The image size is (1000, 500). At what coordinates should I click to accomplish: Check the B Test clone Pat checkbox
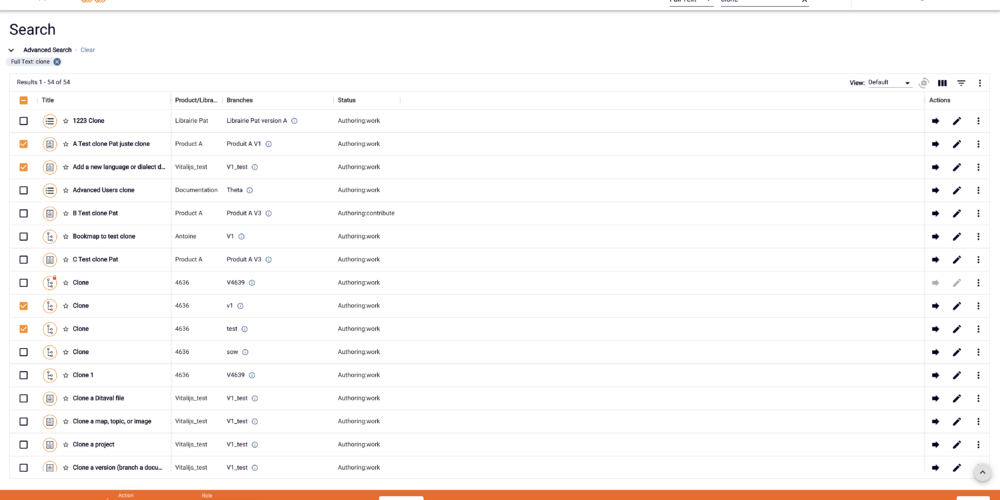[x=24, y=214]
